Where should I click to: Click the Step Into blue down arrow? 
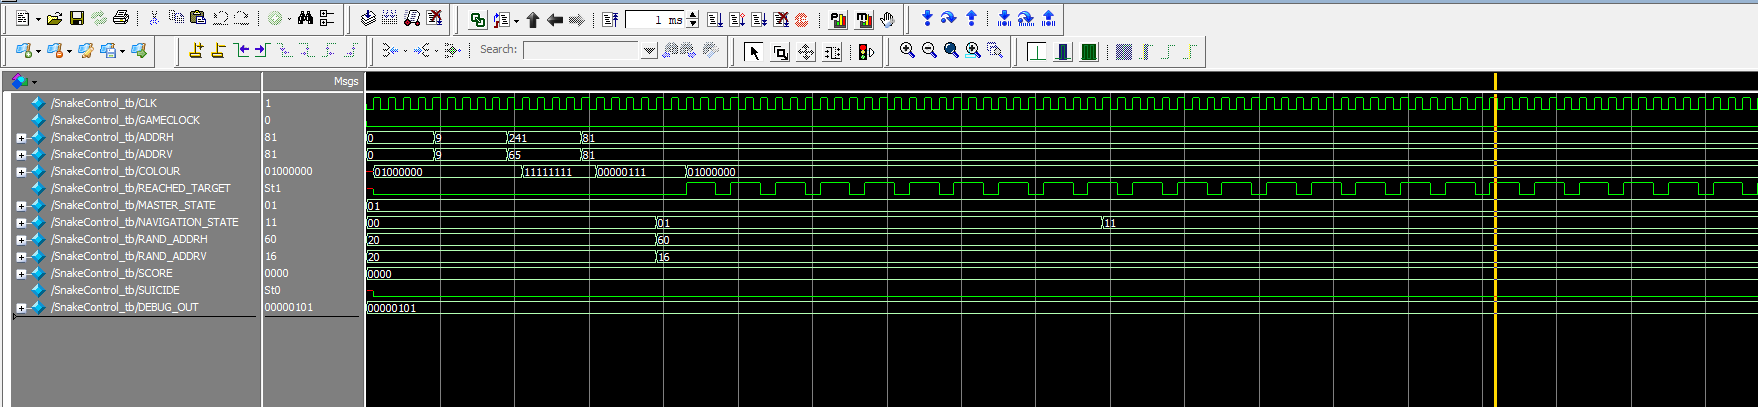pos(927,18)
